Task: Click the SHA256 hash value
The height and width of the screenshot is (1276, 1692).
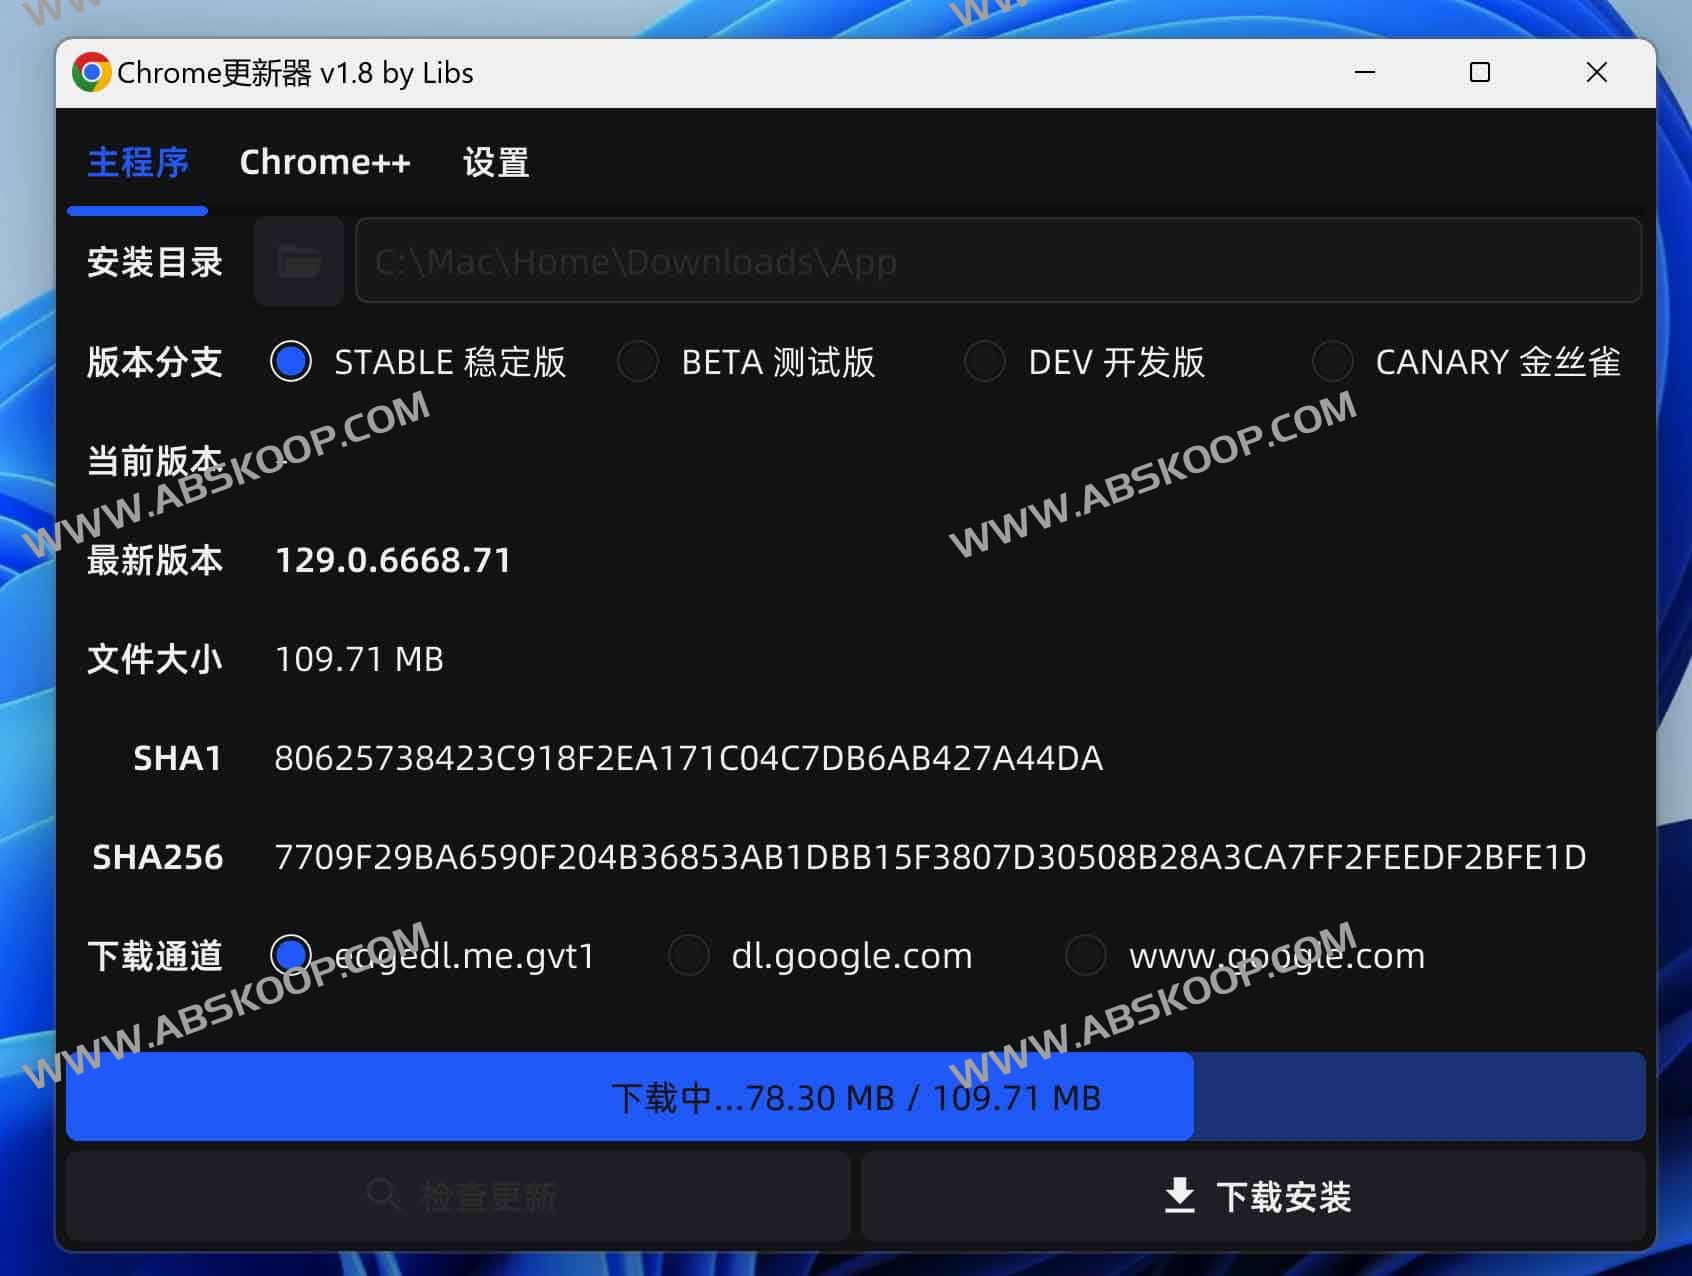Action: click(x=929, y=857)
